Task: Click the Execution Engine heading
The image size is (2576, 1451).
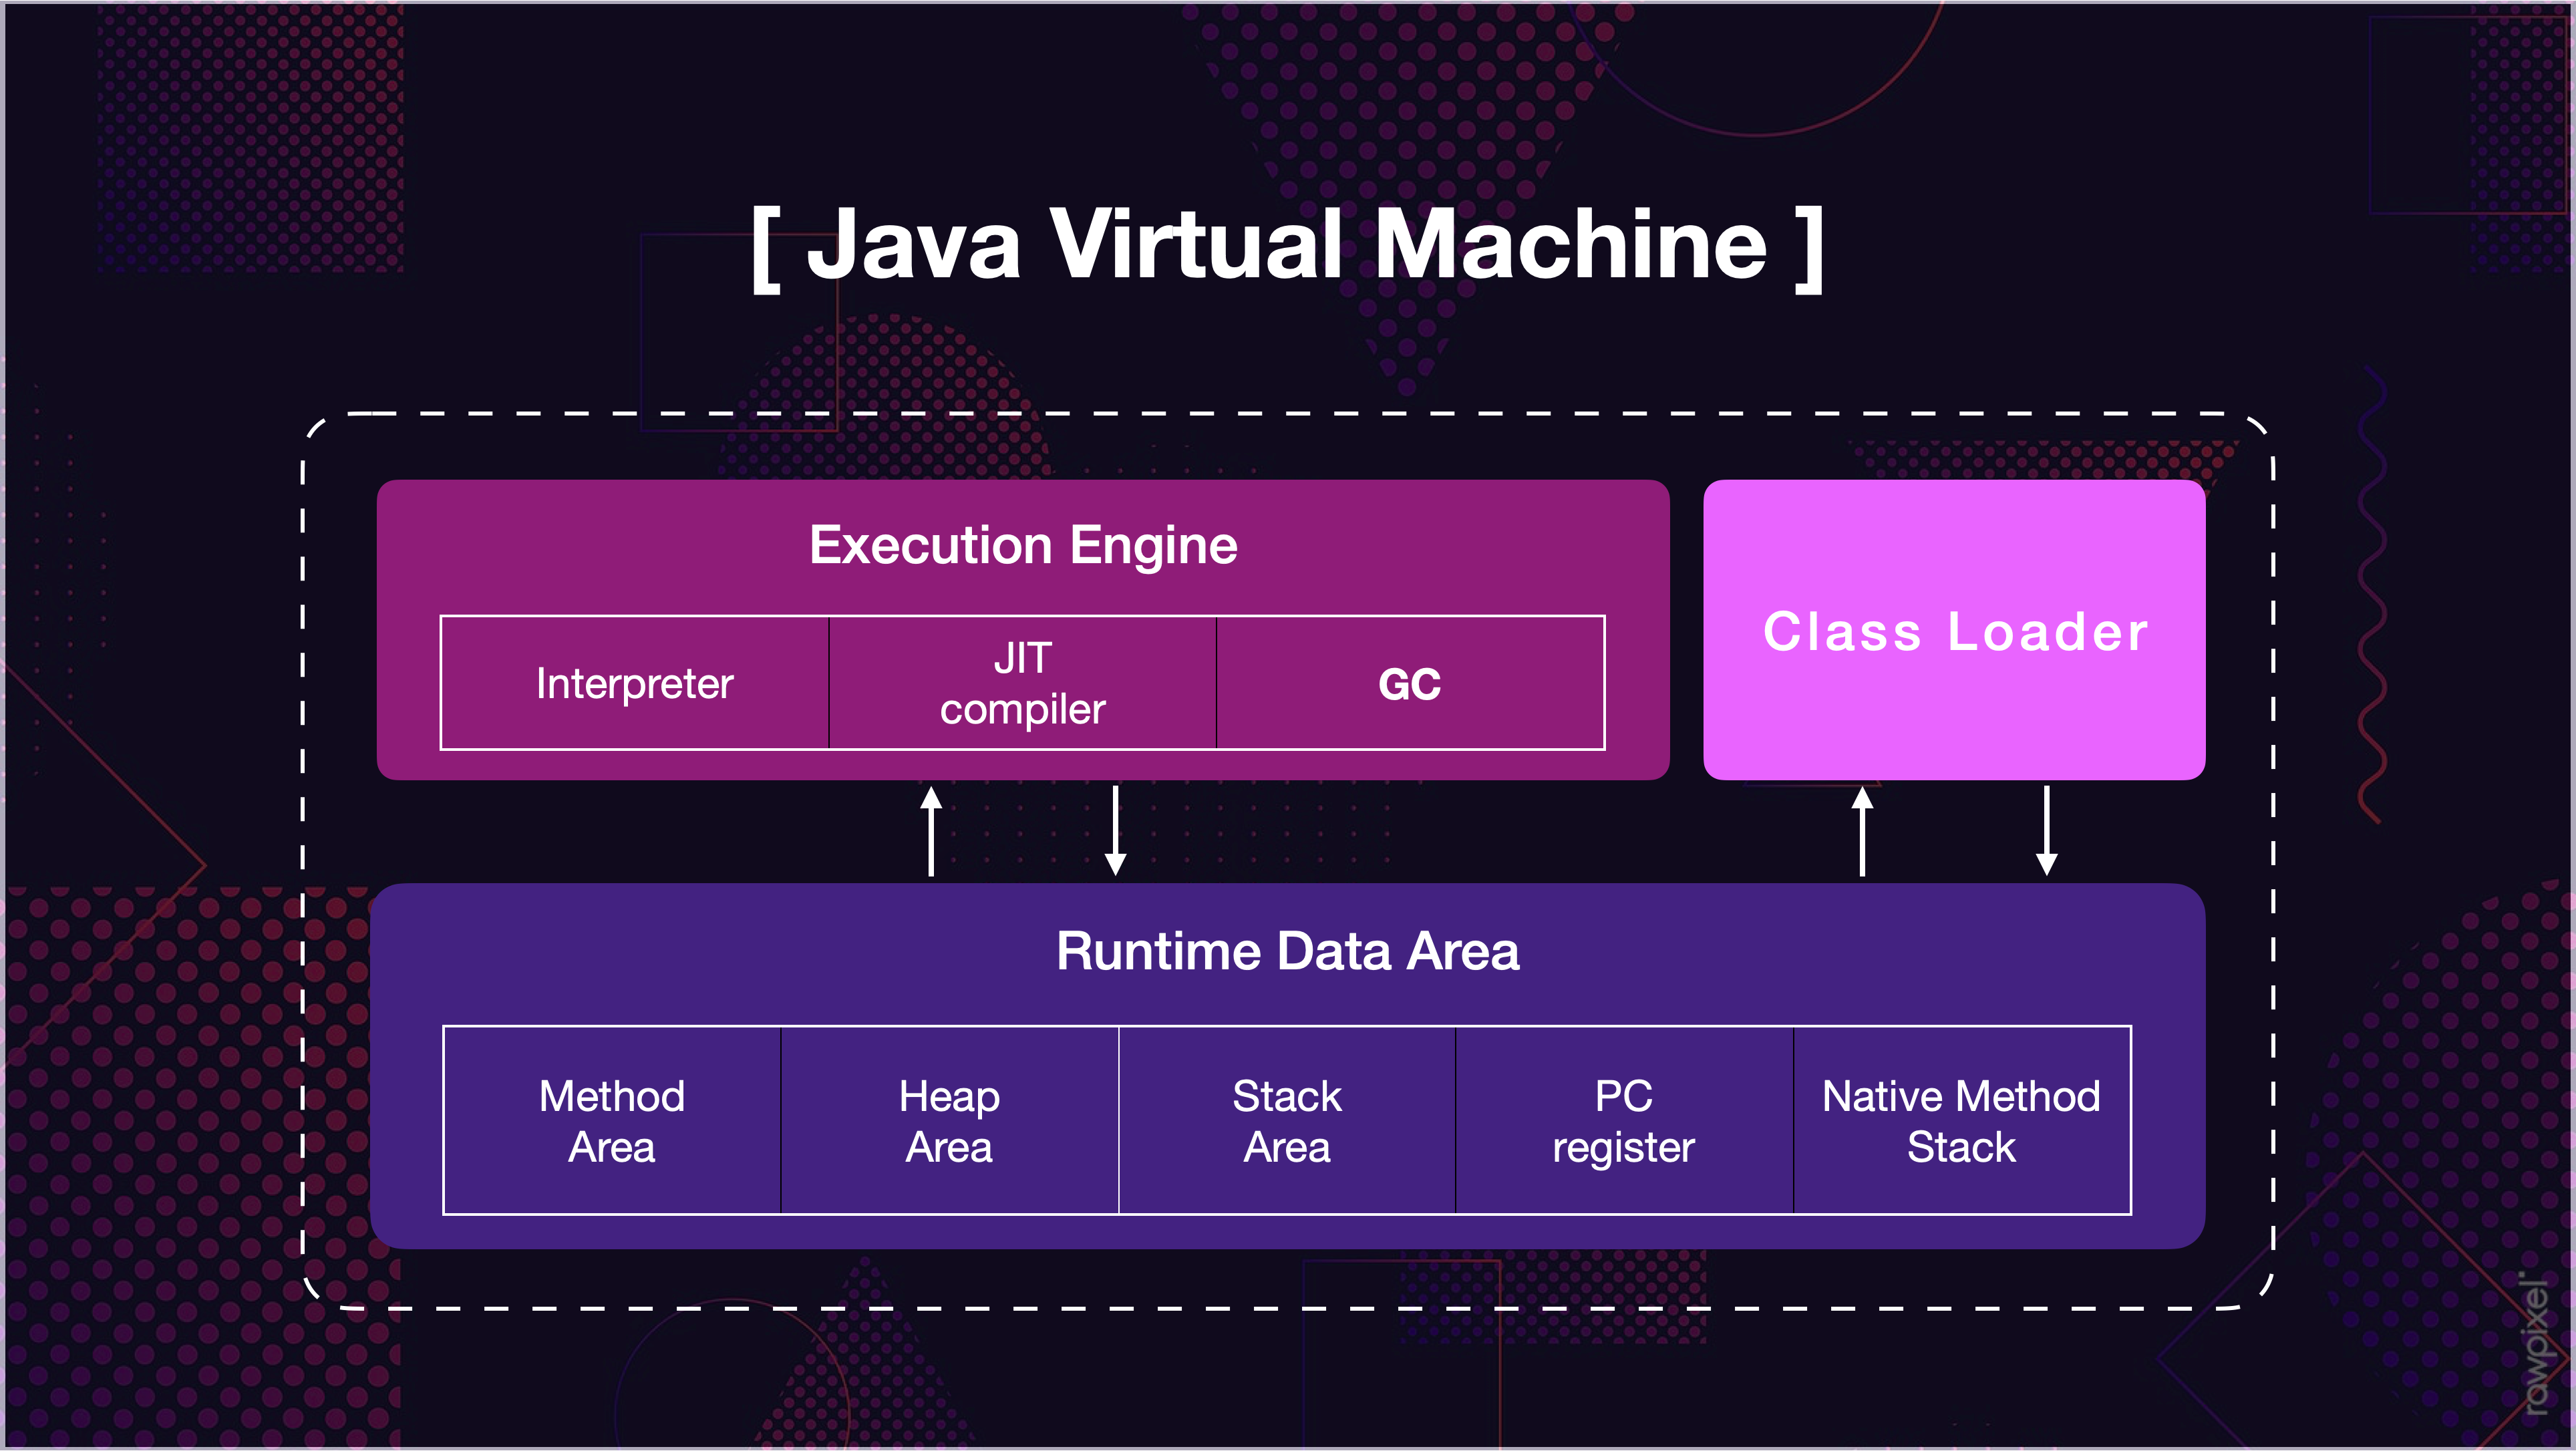Action: click(1023, 545)
